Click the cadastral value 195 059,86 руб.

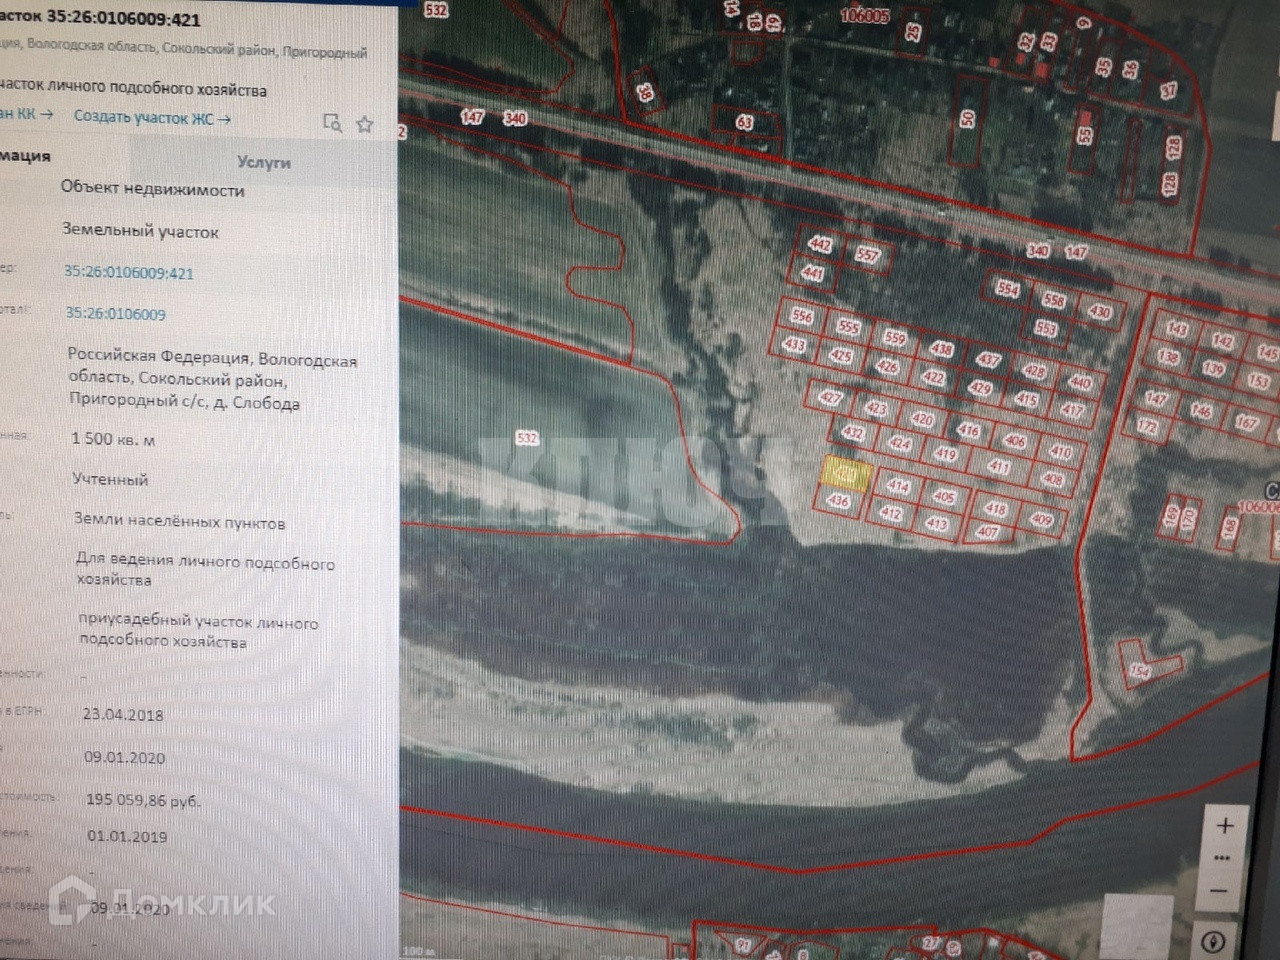click(x=143, y=800)
